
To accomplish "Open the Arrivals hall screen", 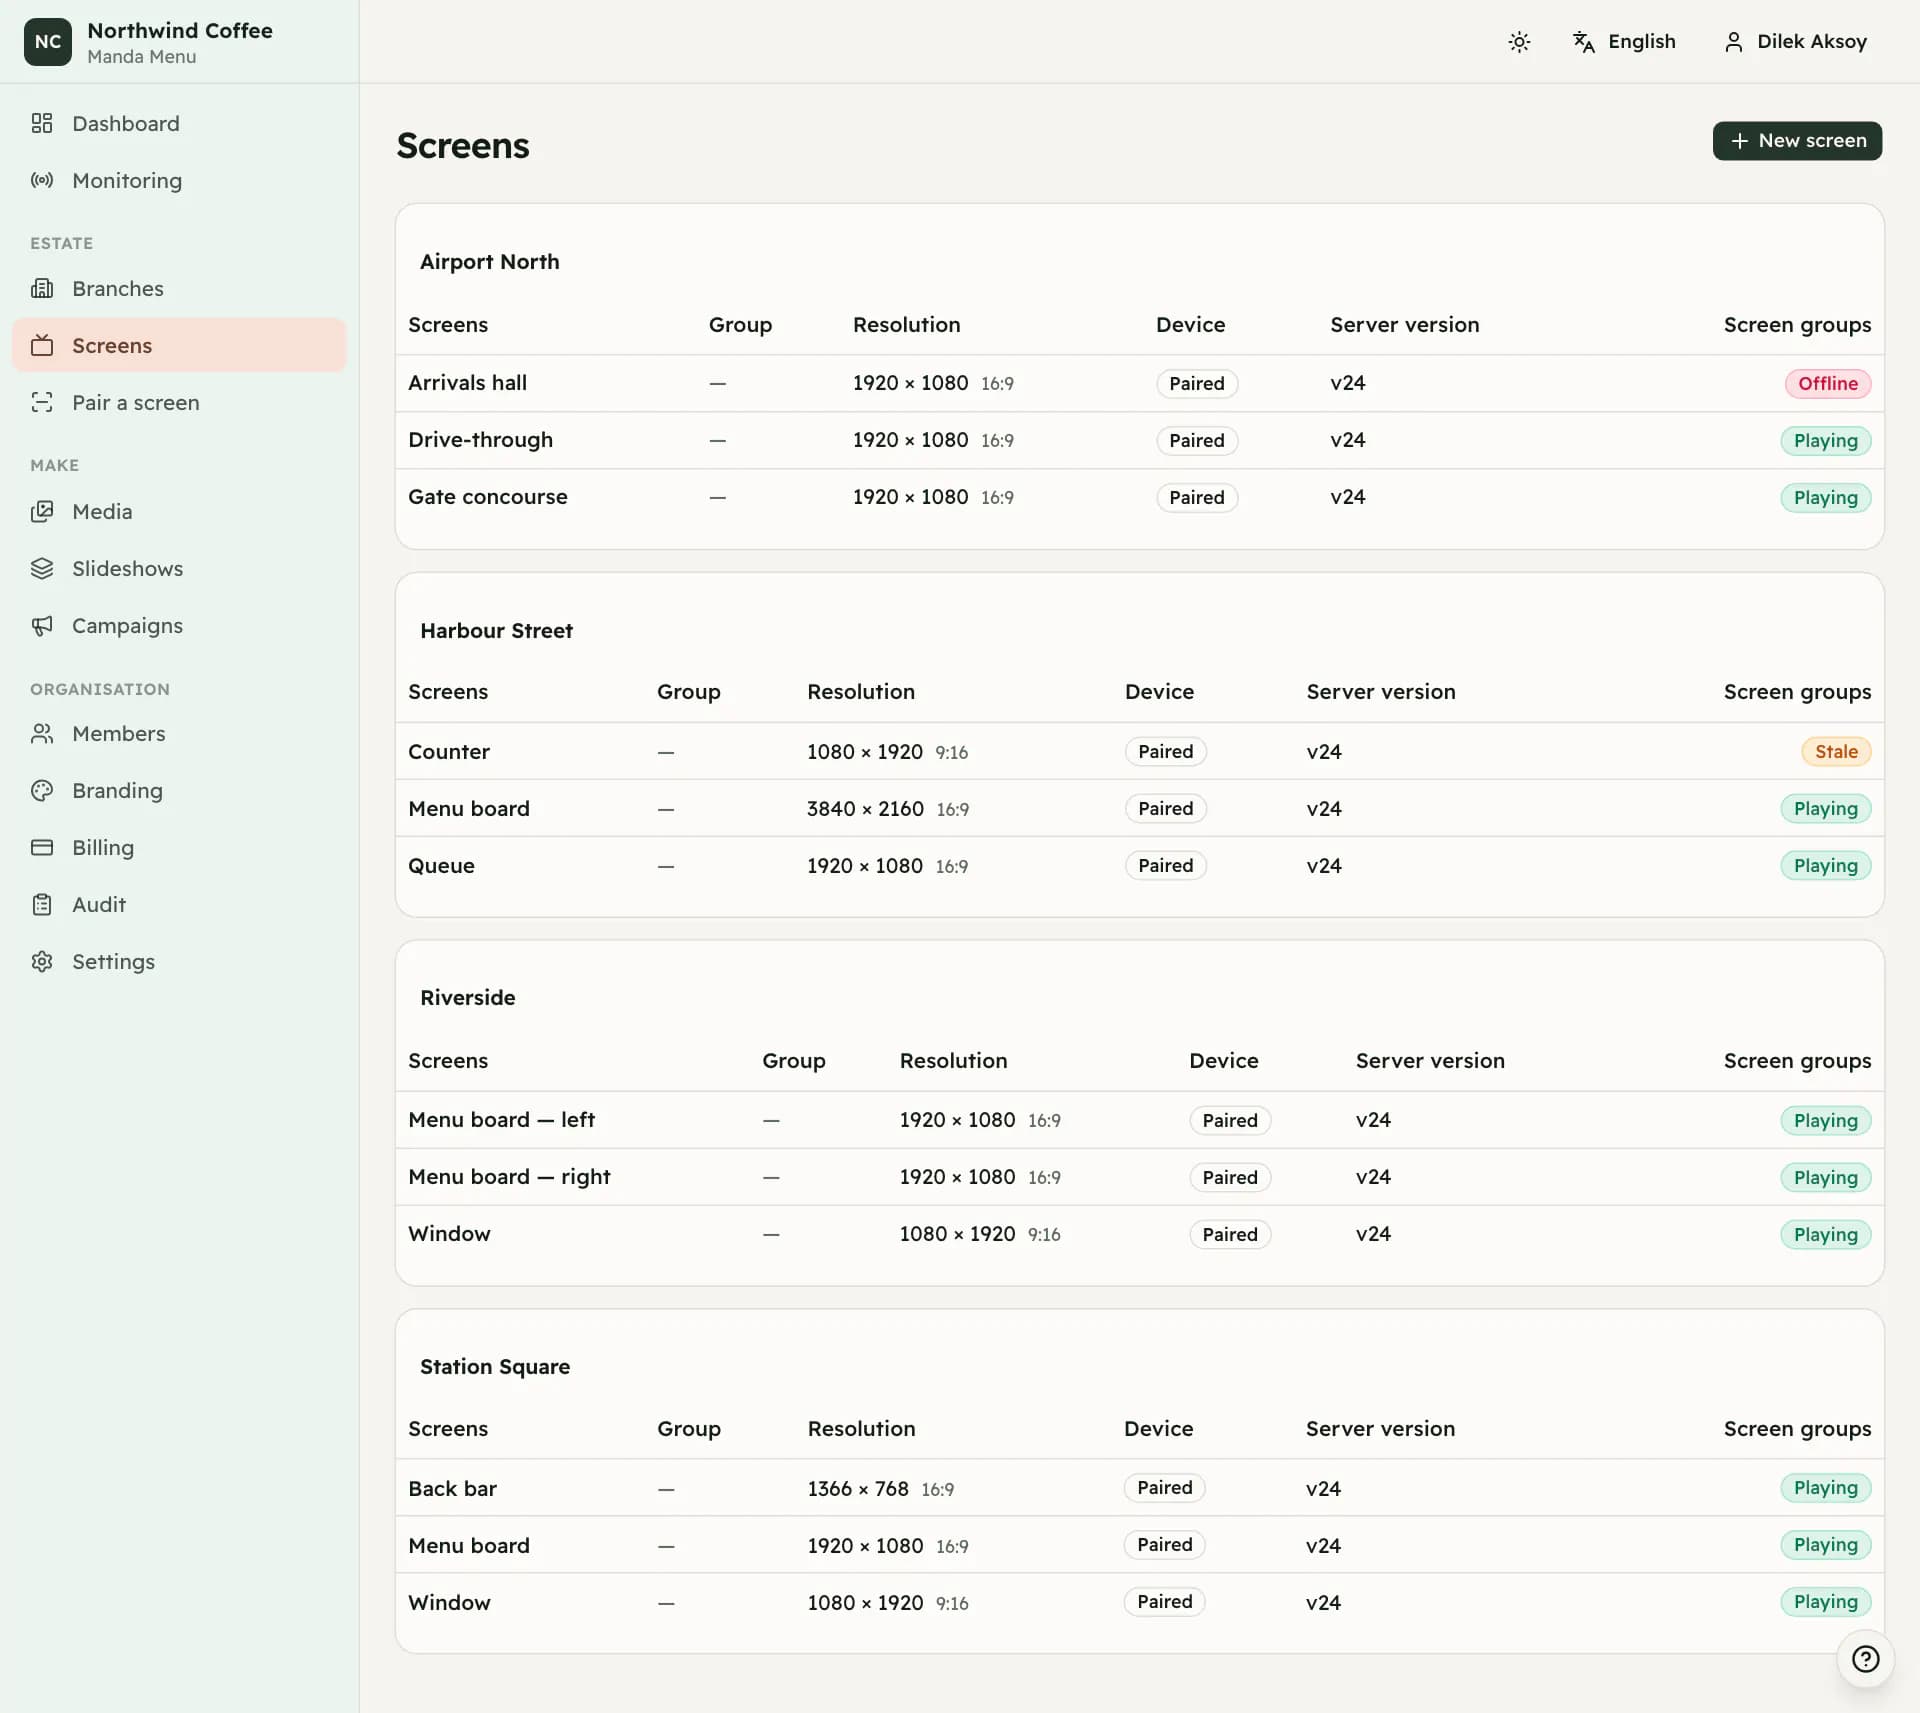I will pos(467,383).
